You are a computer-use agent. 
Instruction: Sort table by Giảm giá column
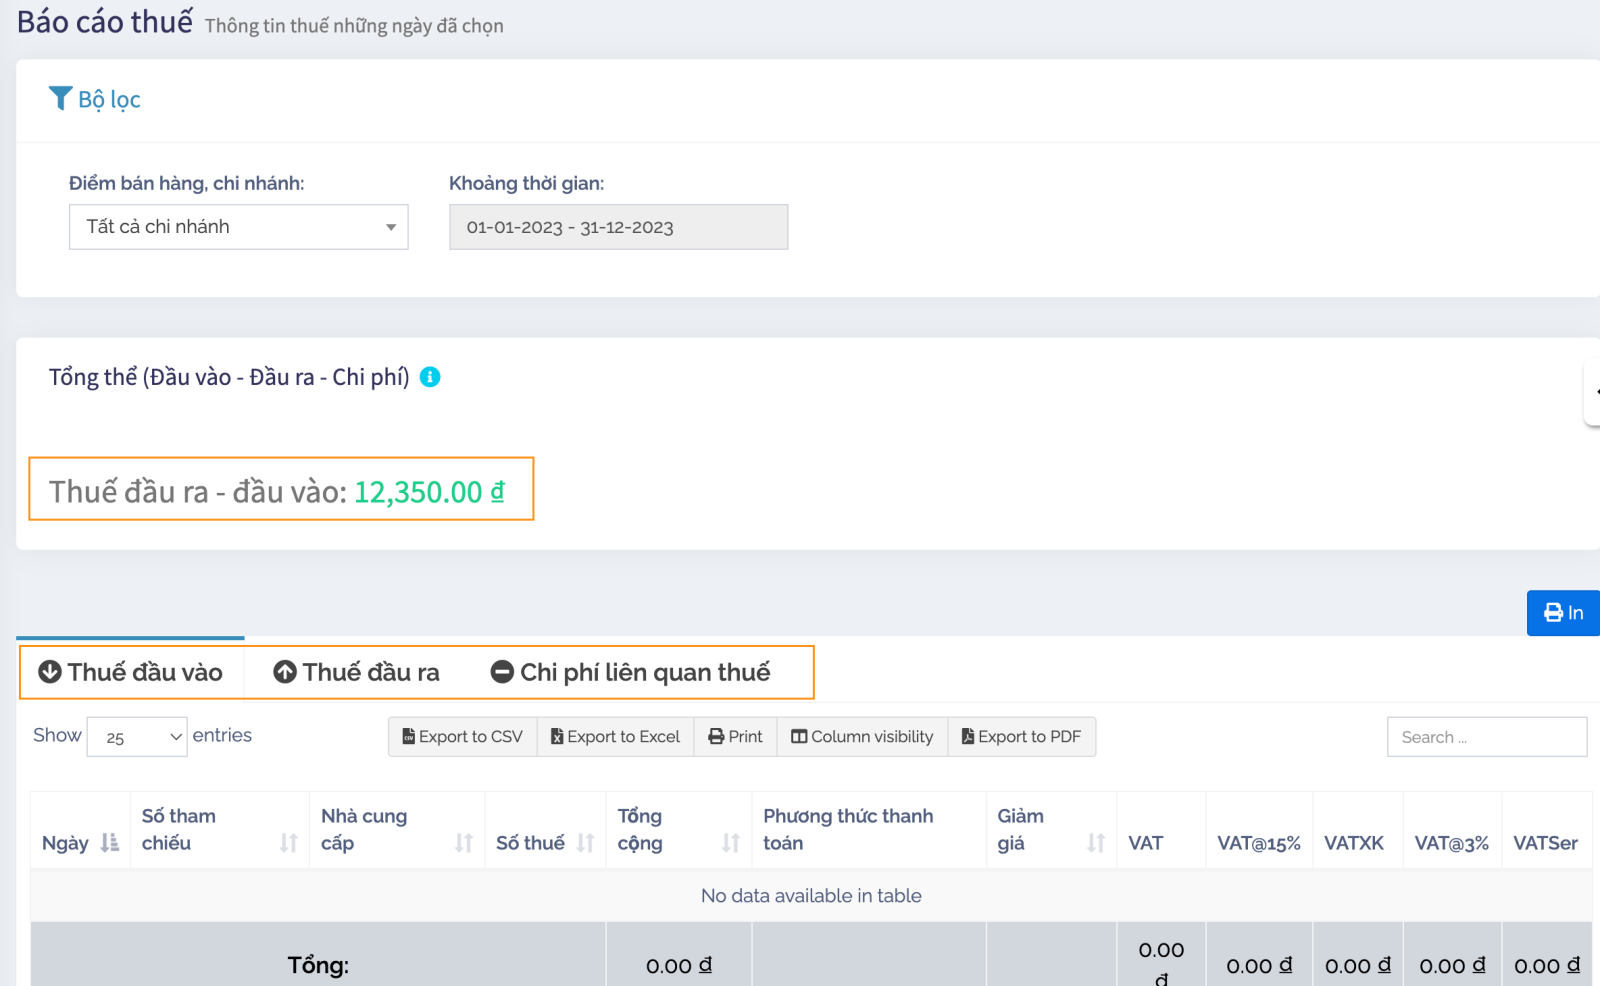[x=1095, y=843]
